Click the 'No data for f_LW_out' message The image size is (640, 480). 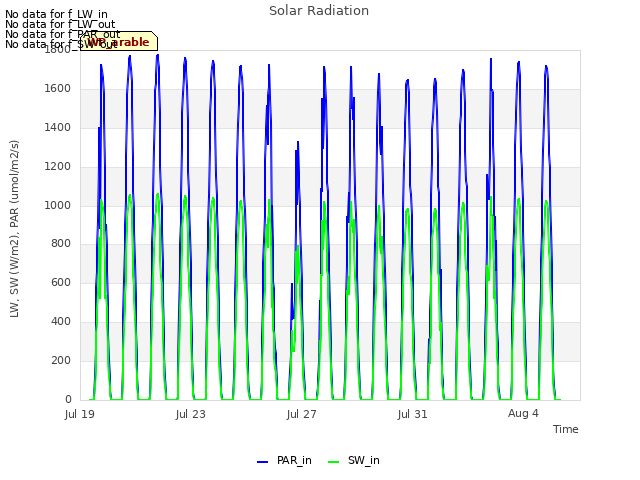click(x=60, y=24)
